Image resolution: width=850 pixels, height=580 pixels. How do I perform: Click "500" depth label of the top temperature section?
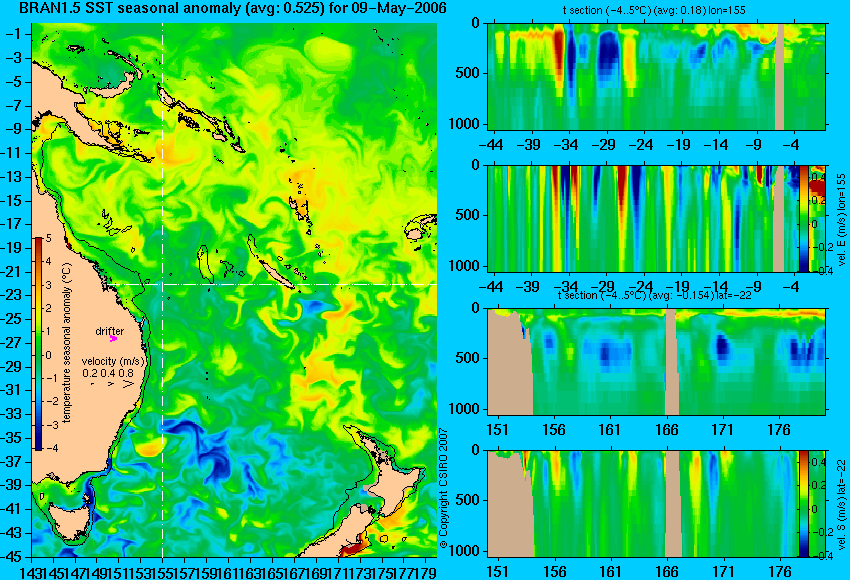click(x=467, y=74)
